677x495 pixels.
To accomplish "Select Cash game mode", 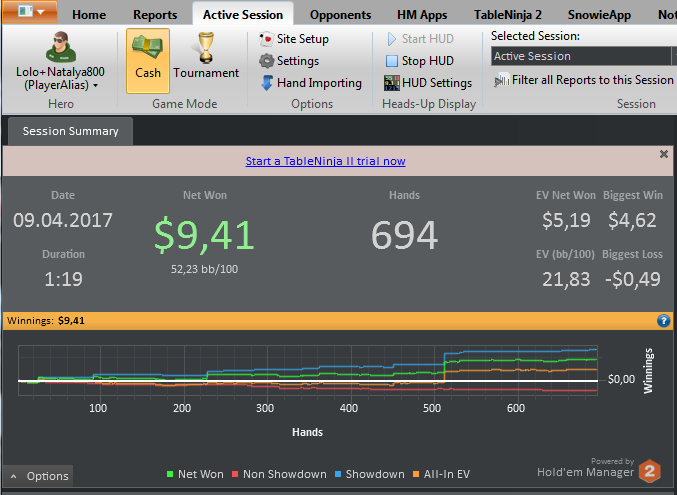I will (x=148, y=60).
